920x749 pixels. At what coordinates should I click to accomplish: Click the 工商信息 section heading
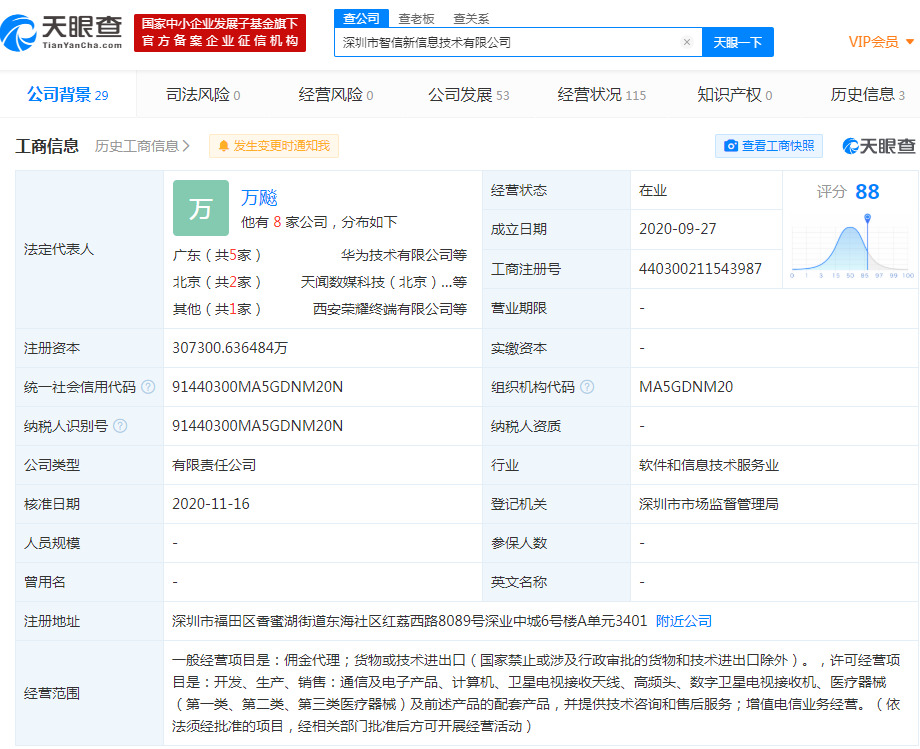tap(47, 146)
